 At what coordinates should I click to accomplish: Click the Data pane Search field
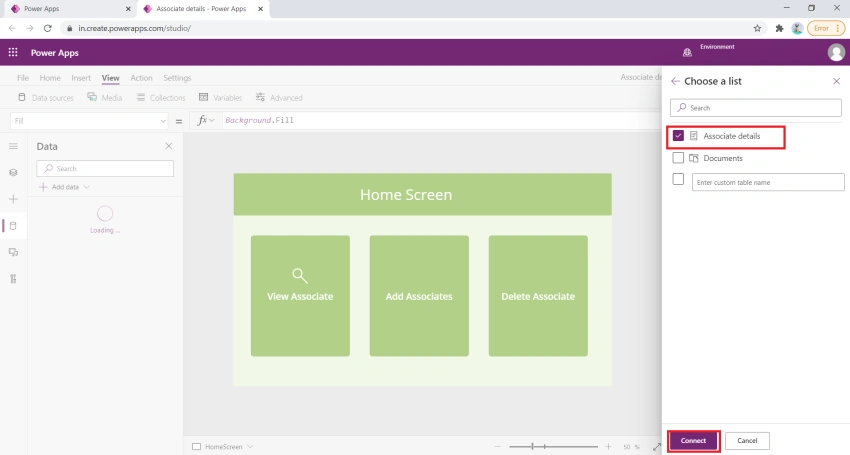click(x=105, y=169)
